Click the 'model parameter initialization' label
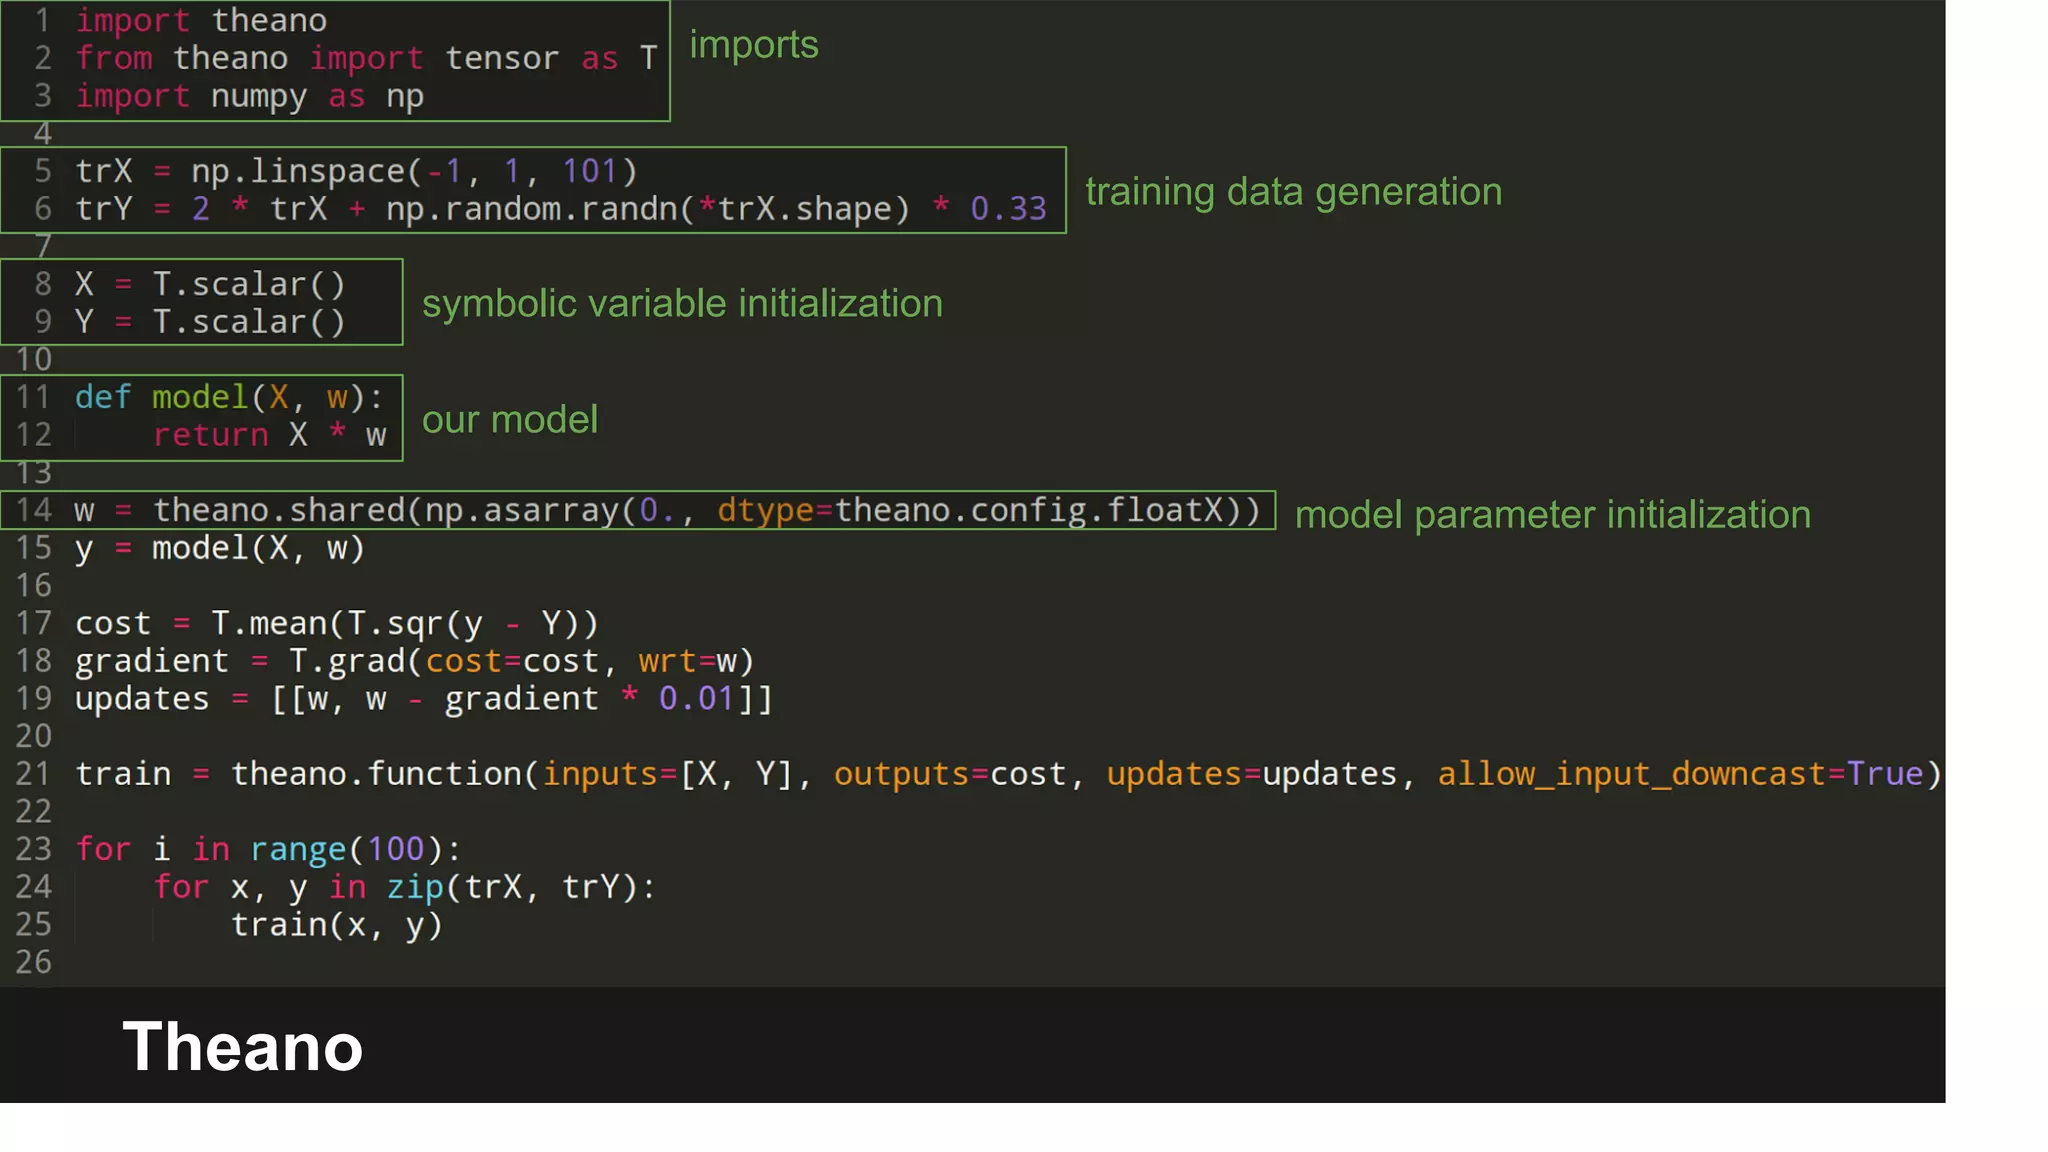2048x1152 pixels. tap(1553, 515)
